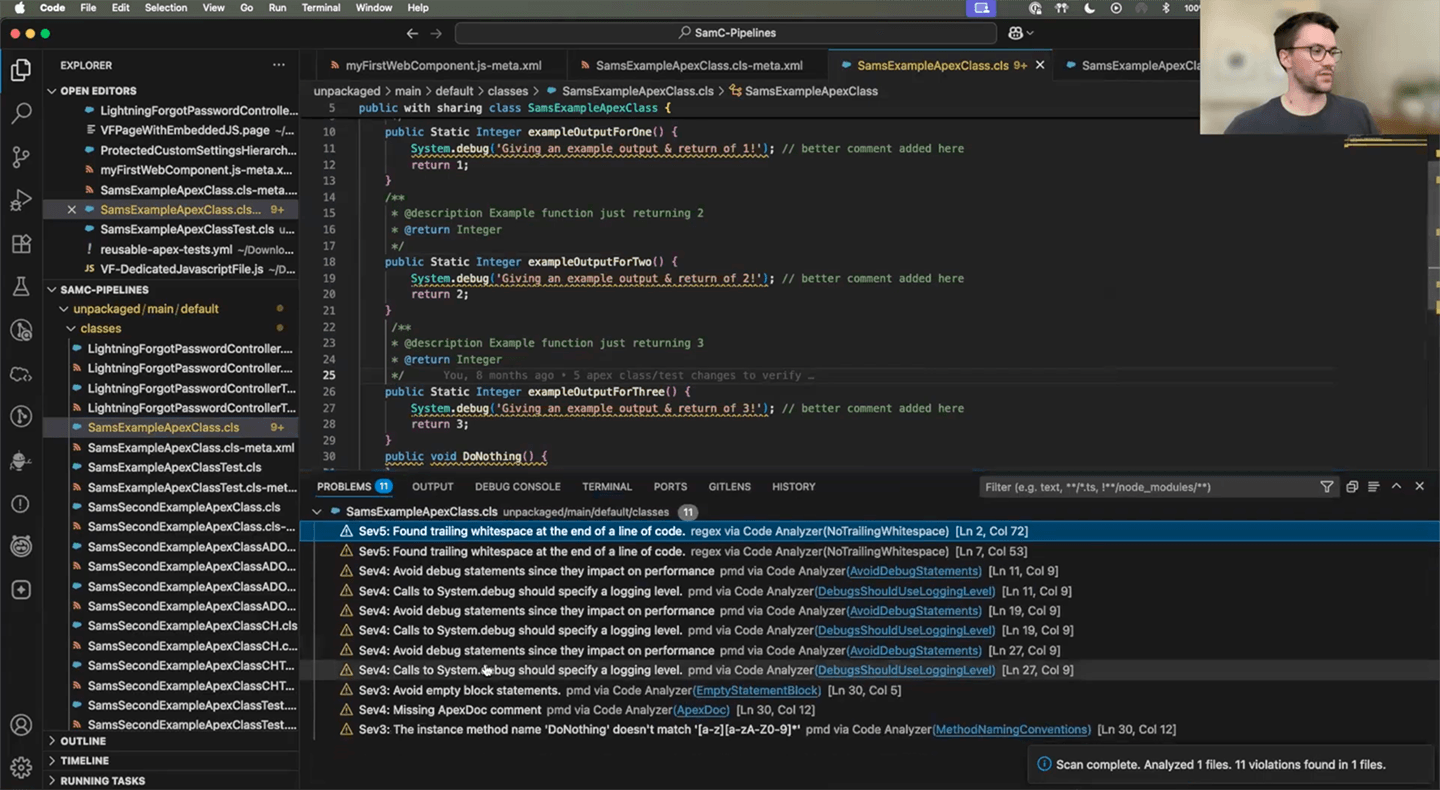
Task: Click the funnel filter icon in Problems toolbar
Action: (x=1327, y=487)
